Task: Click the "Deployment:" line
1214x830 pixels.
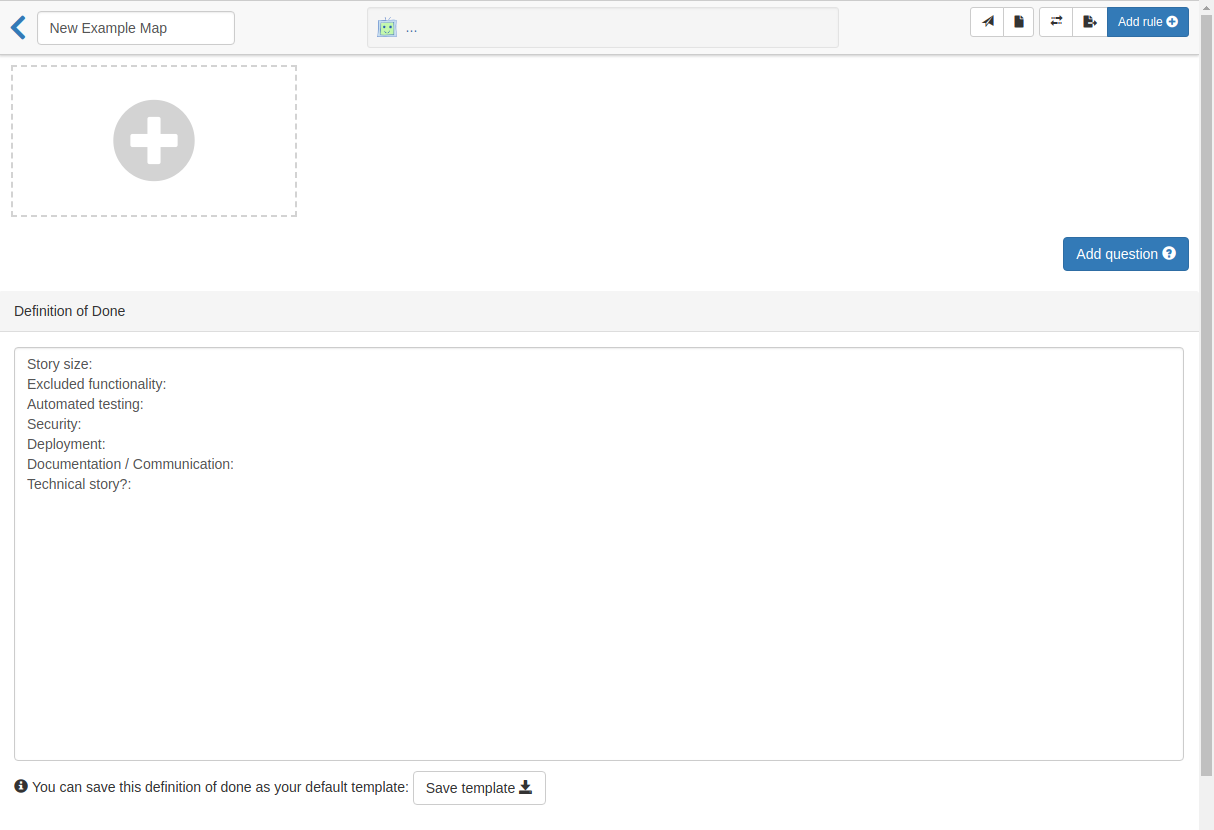Action: pos(66,444)
